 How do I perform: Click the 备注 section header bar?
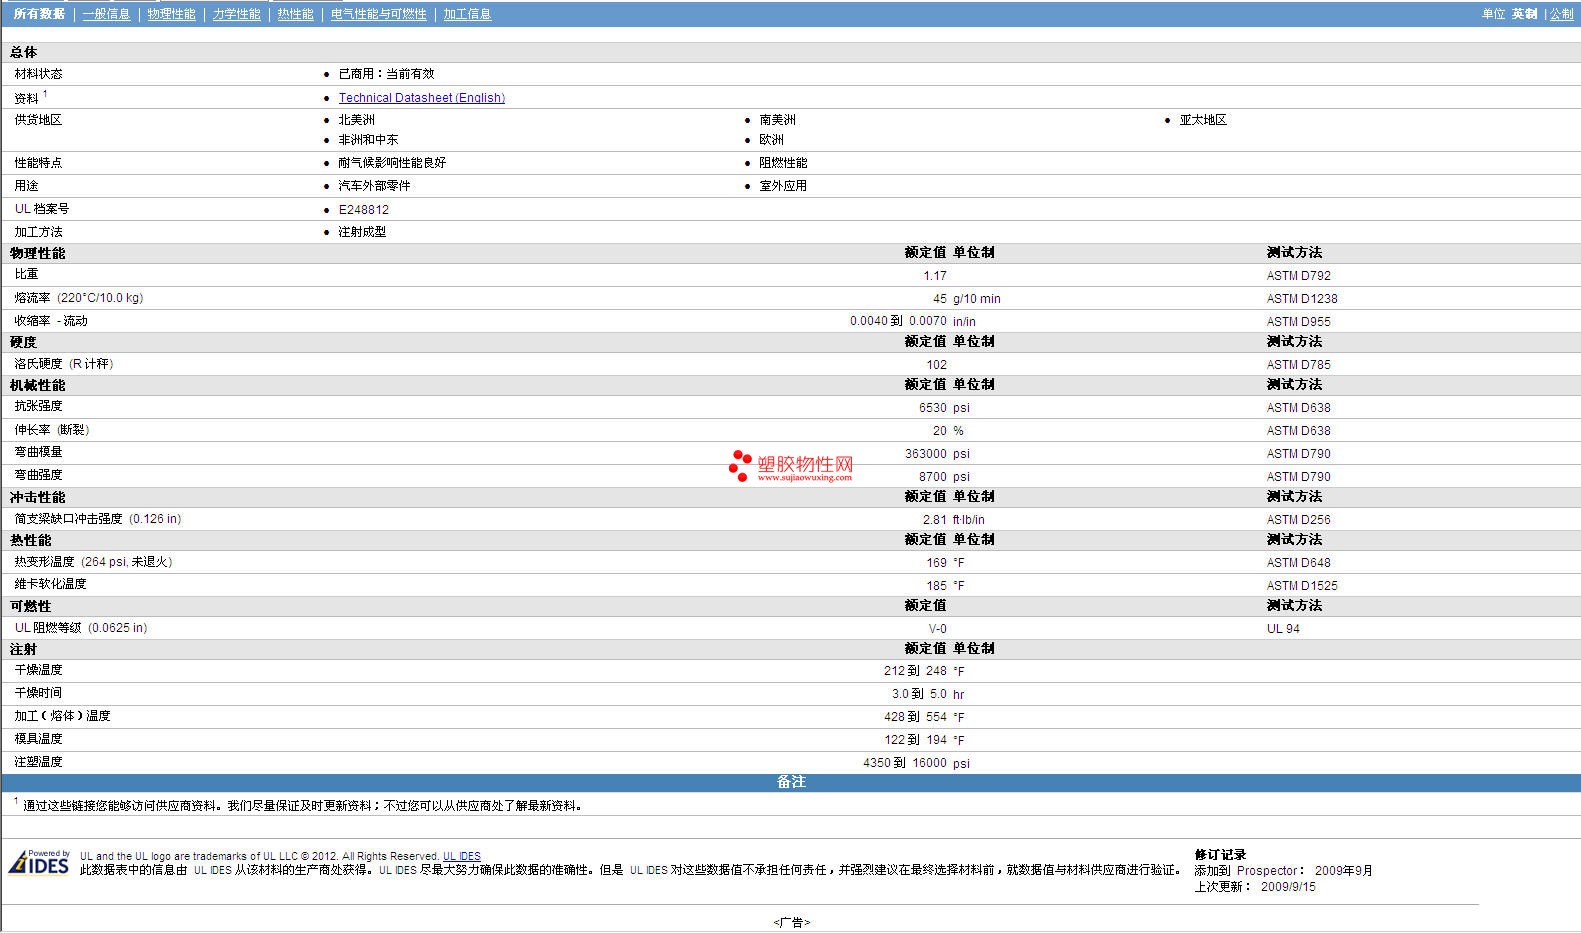coord(790,782)
